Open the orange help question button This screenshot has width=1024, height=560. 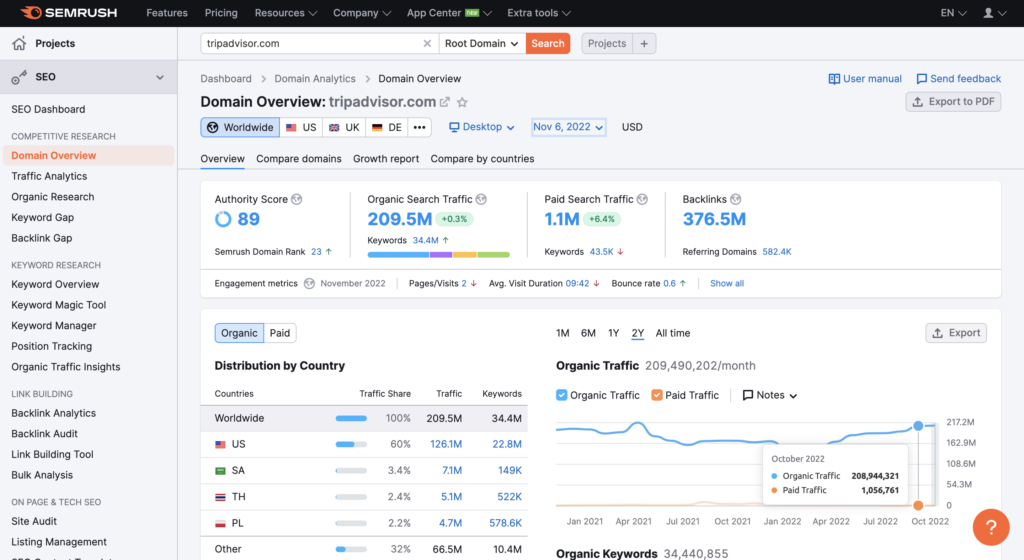click(x=991, y=527)
